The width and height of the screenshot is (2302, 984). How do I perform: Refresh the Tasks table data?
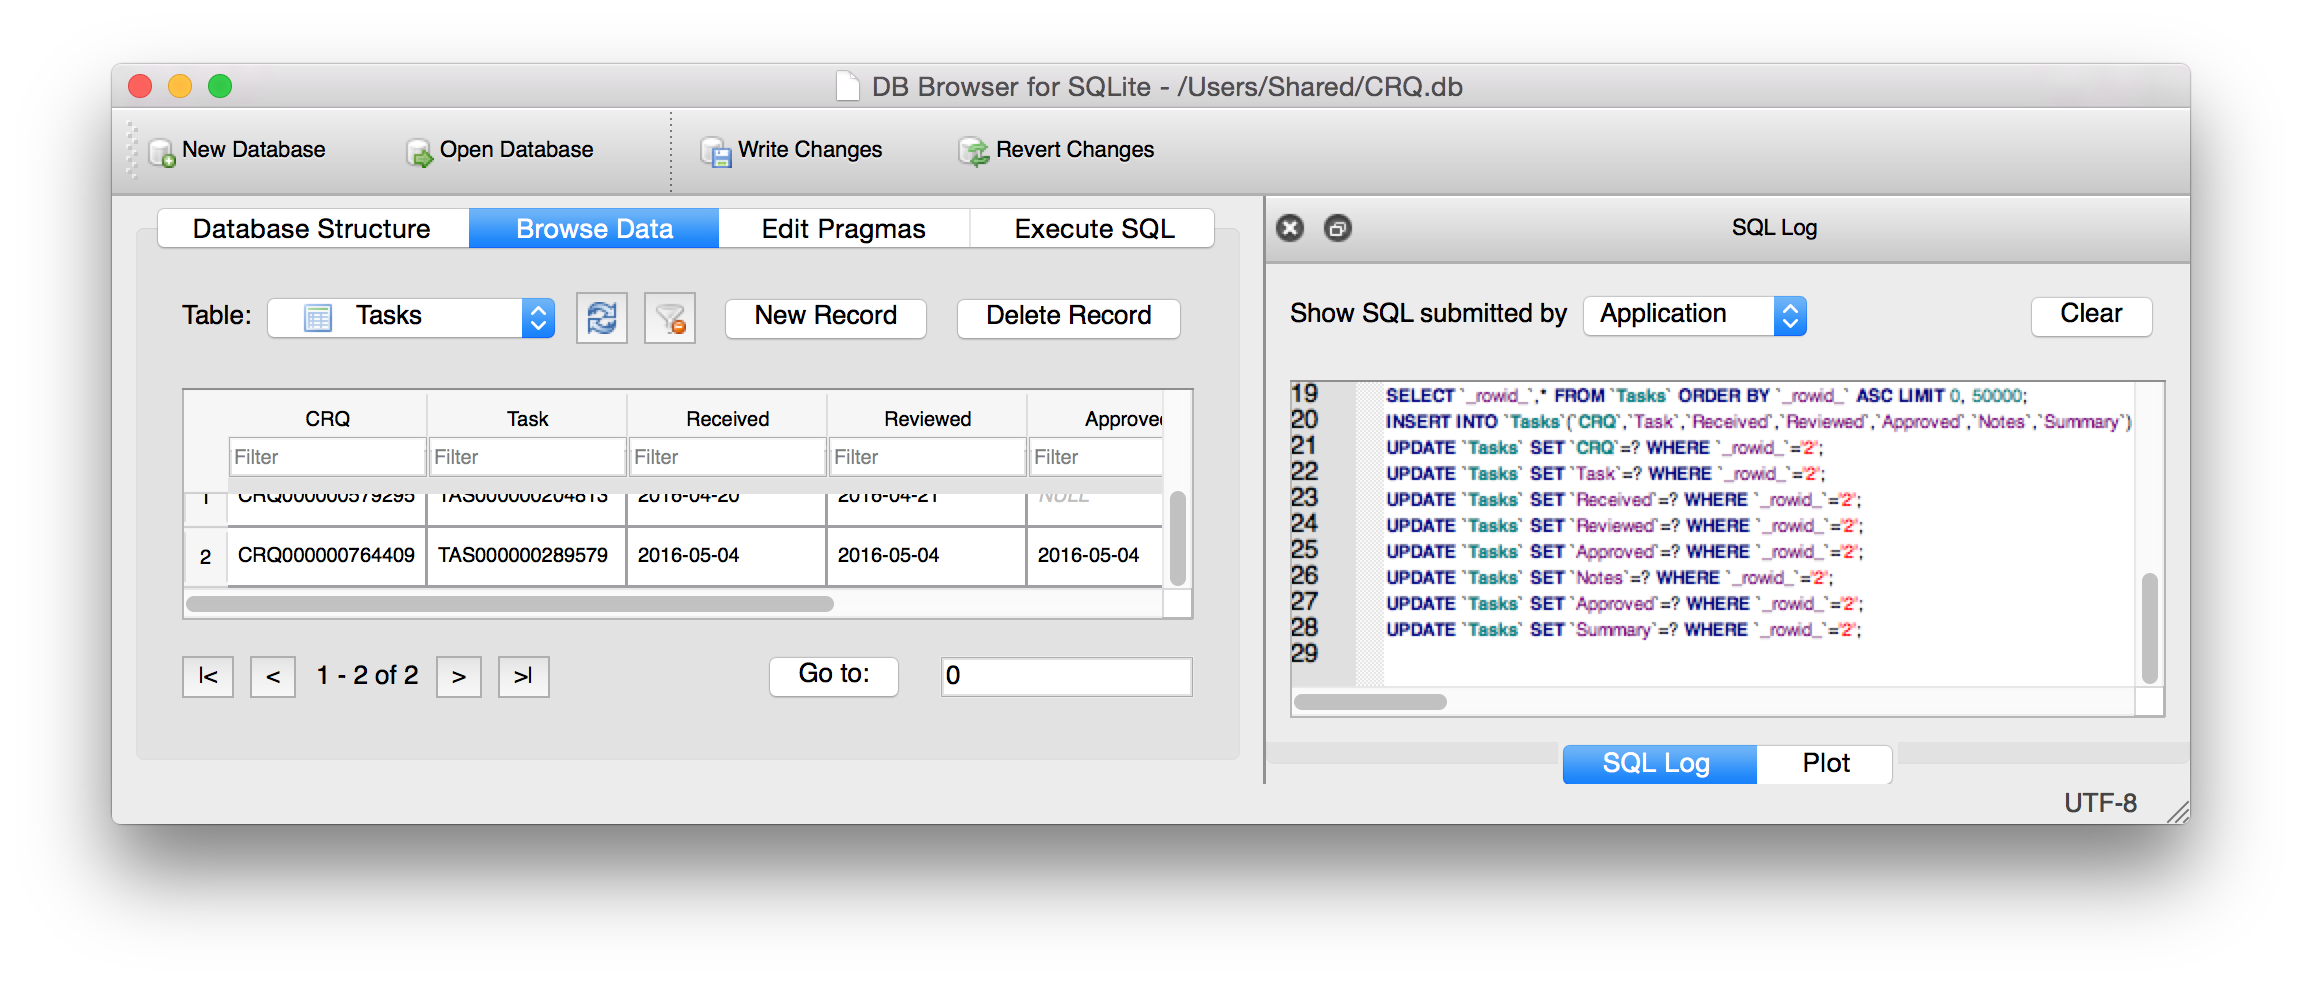pos(601,317)
